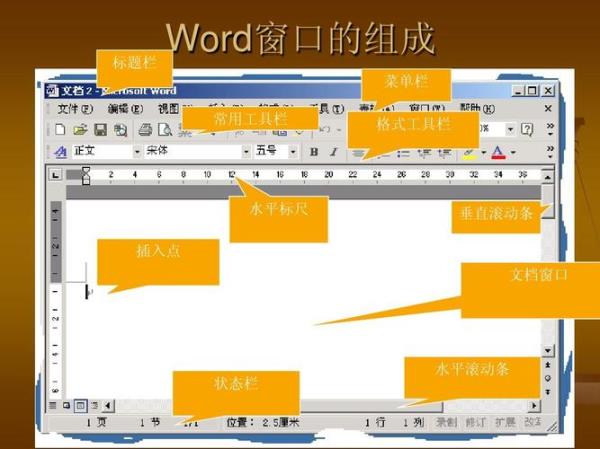Open the 工具(T) menu

click(327, 109)
